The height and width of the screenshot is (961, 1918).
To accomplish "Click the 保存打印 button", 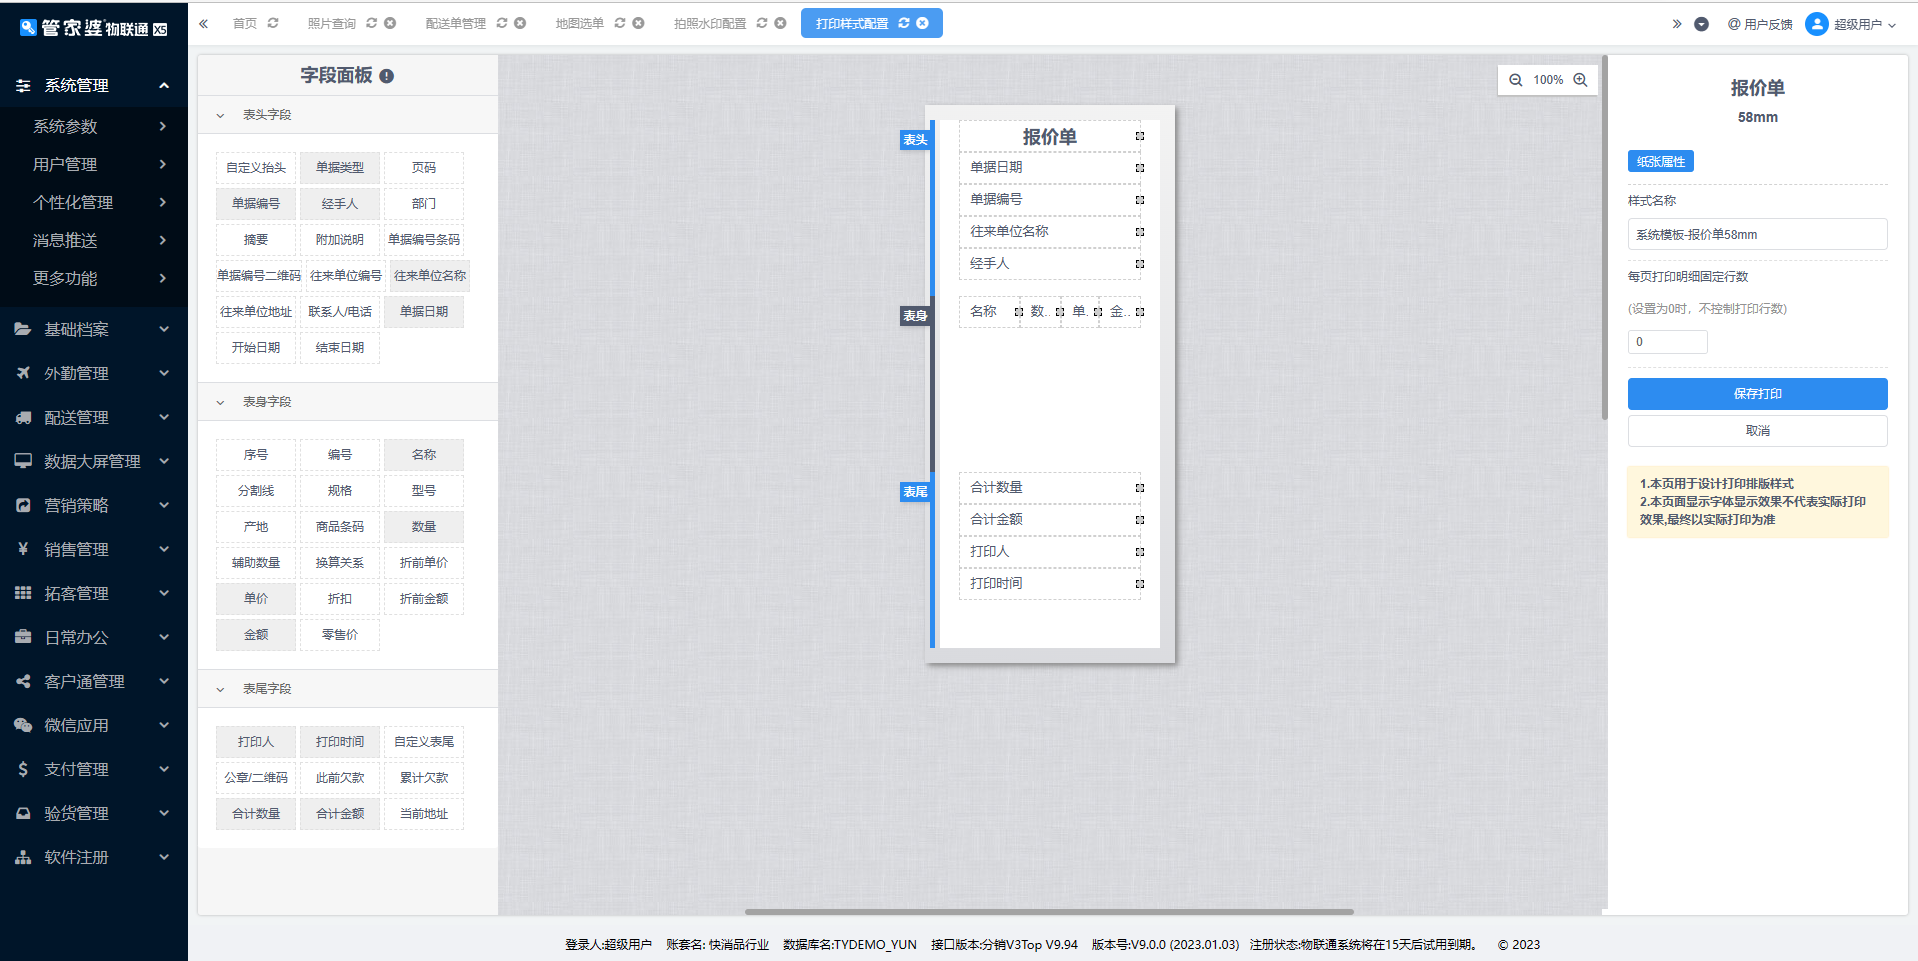I will point(1757,394).
